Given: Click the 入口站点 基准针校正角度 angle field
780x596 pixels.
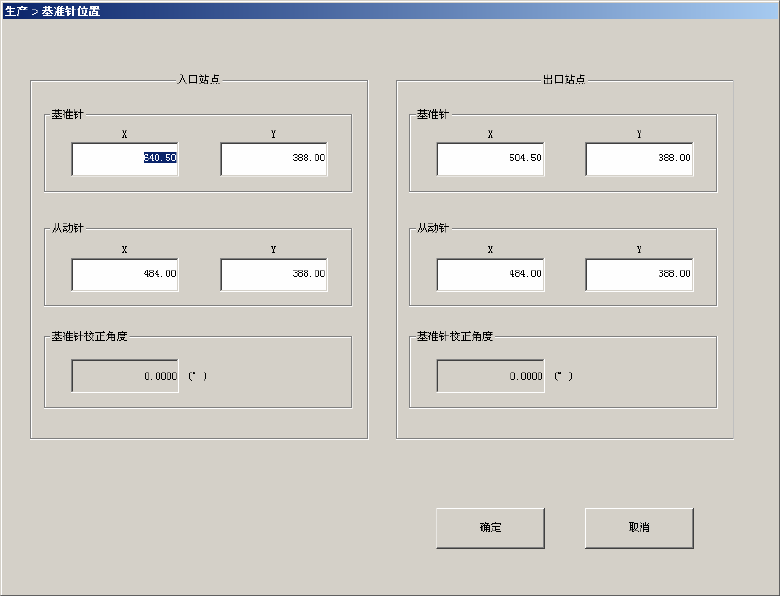Looking at the screenshot, I should [x=125, y=376].
